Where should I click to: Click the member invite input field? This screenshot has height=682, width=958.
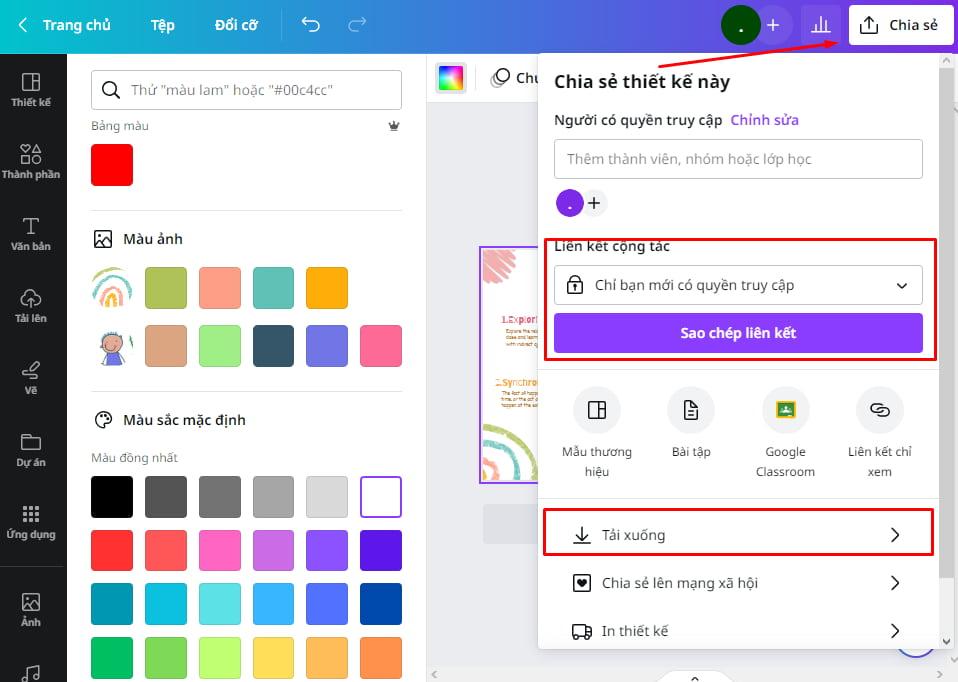738,159
